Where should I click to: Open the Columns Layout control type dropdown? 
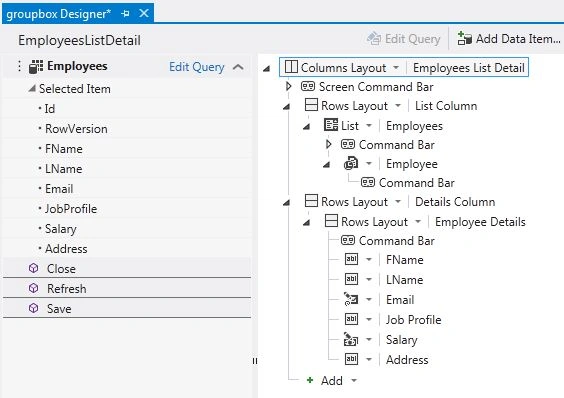(396, 67)
